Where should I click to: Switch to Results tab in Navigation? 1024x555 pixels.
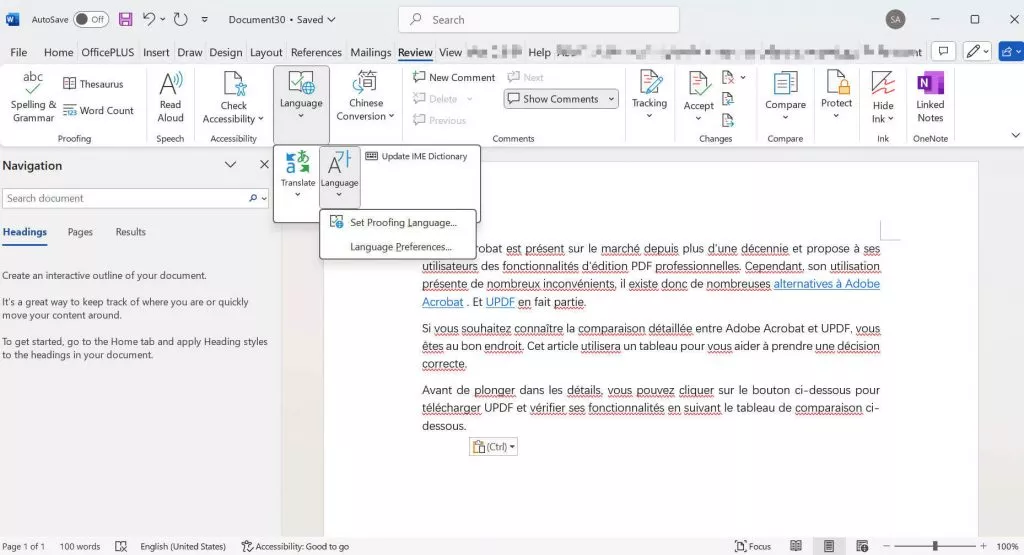click(x=131, y=232)
